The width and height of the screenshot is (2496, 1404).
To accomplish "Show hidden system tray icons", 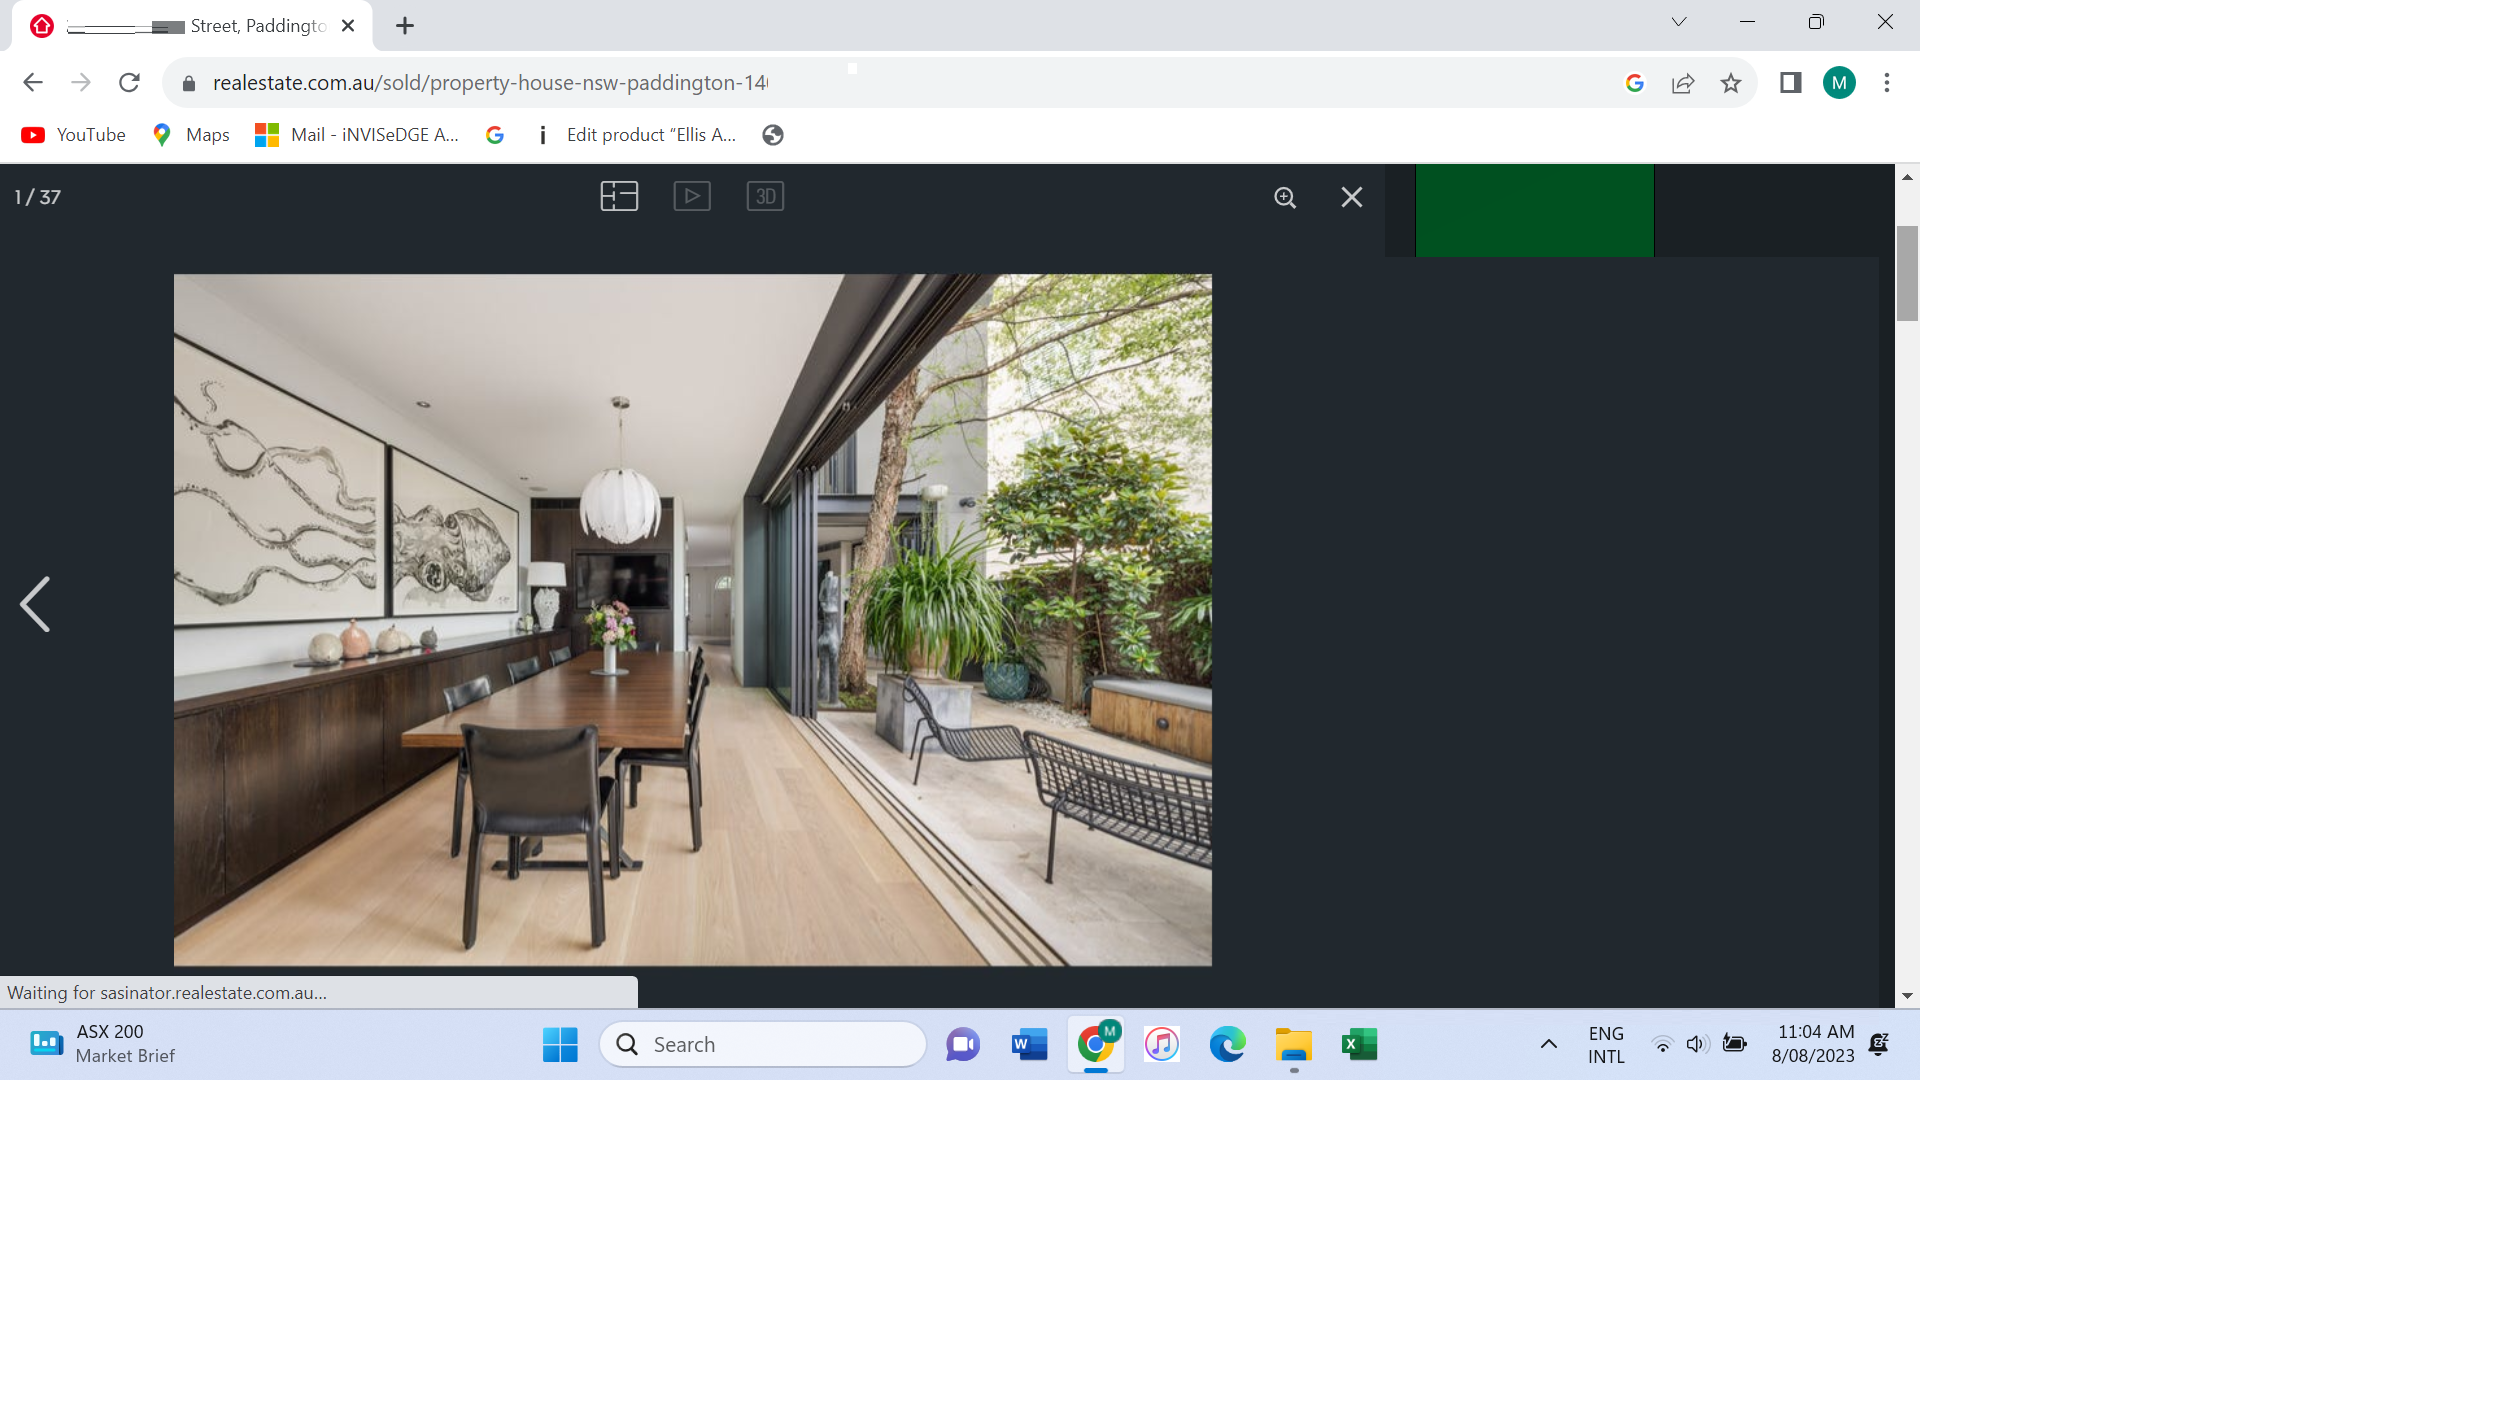I will click(x=1548, y=1044).
